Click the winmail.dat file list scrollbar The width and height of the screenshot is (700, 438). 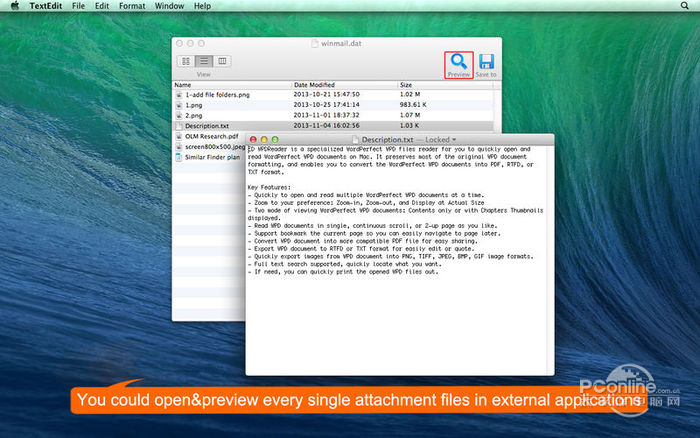click(497, 109)
